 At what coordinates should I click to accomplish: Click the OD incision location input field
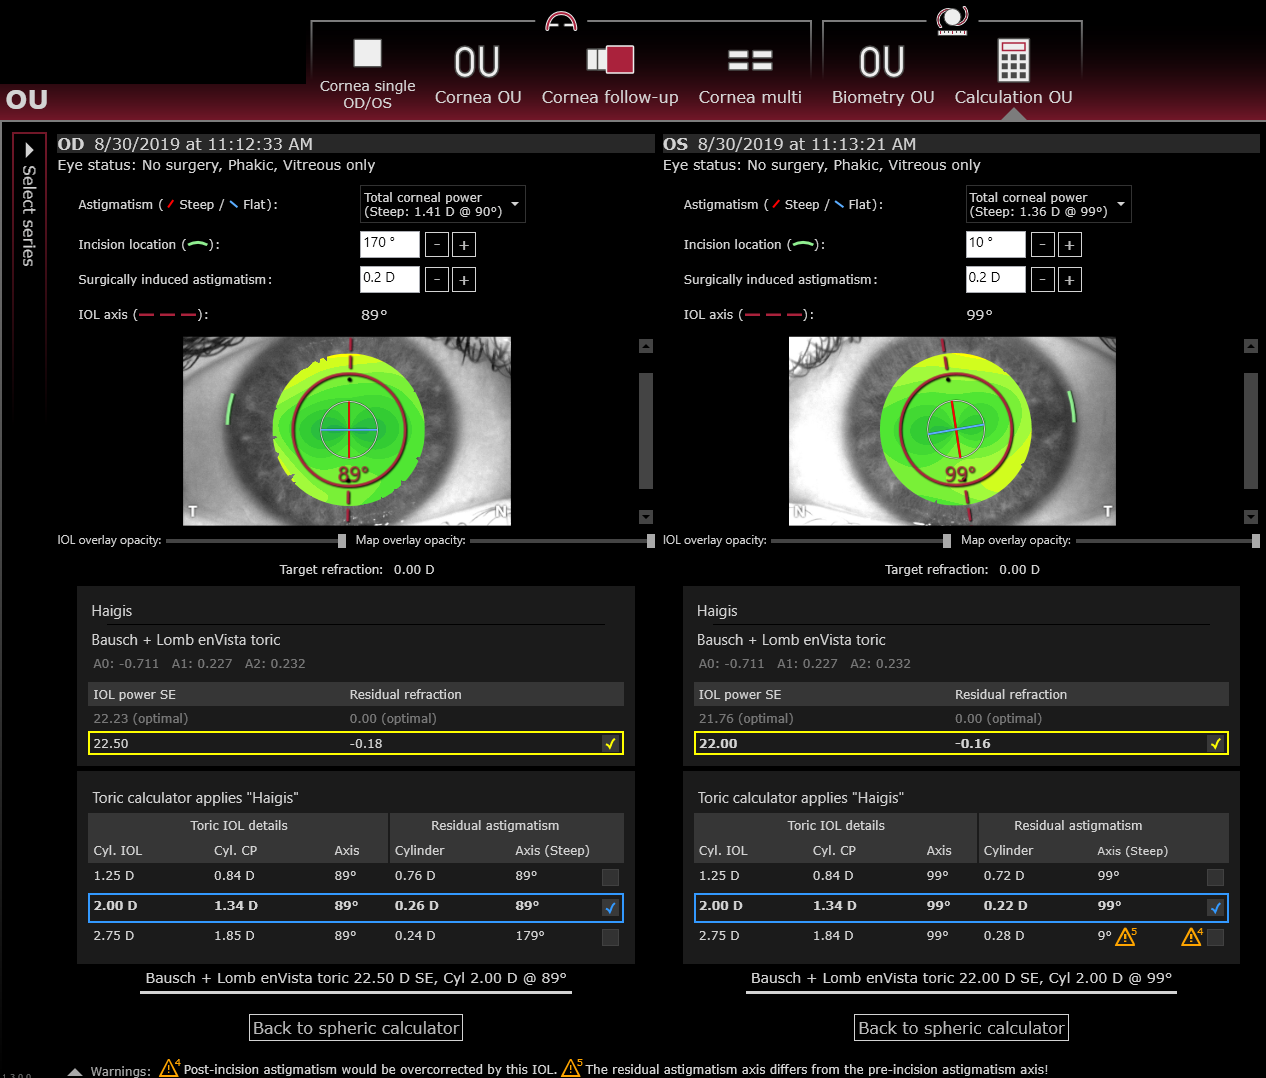[389, 244]
